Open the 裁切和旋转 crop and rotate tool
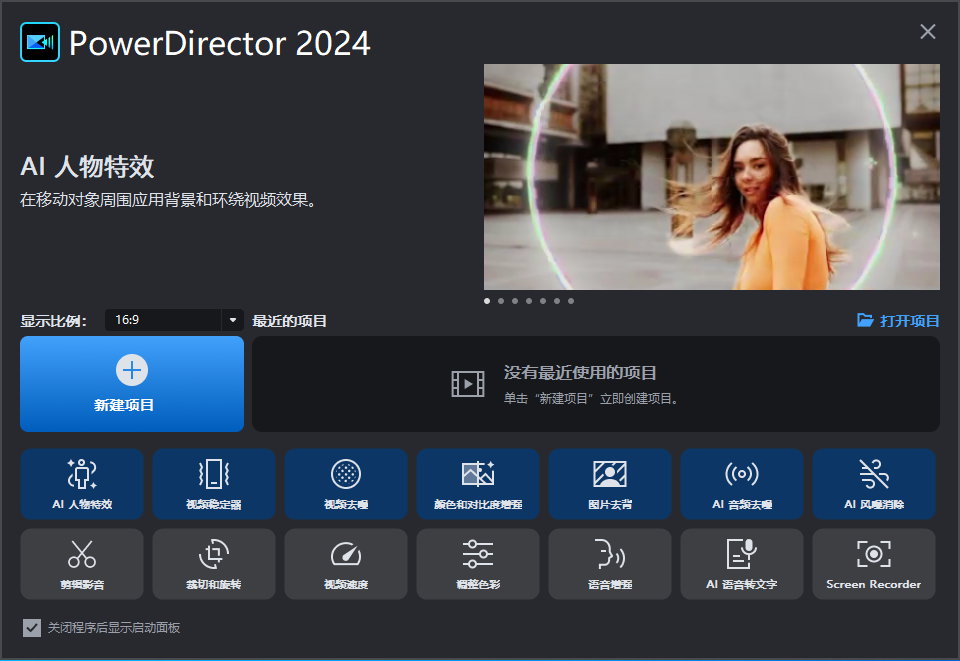The image size is (960, 661). click(x=214, y=564)
